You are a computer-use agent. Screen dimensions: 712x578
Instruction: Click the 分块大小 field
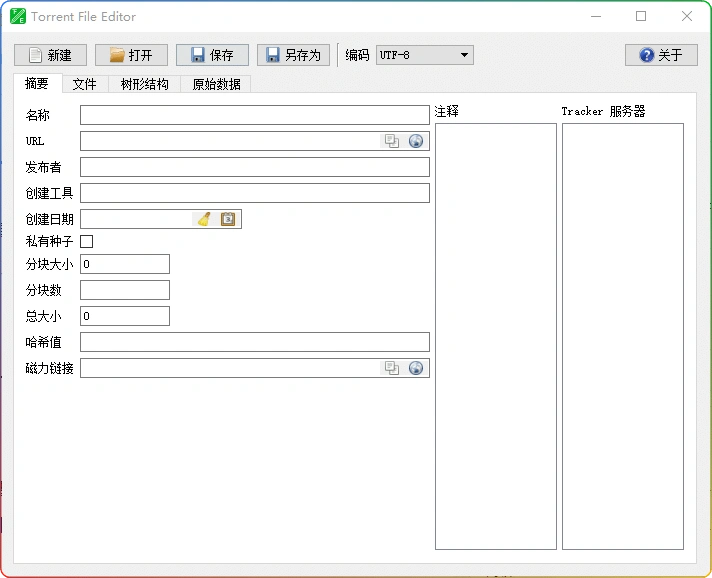click(125, 264)
